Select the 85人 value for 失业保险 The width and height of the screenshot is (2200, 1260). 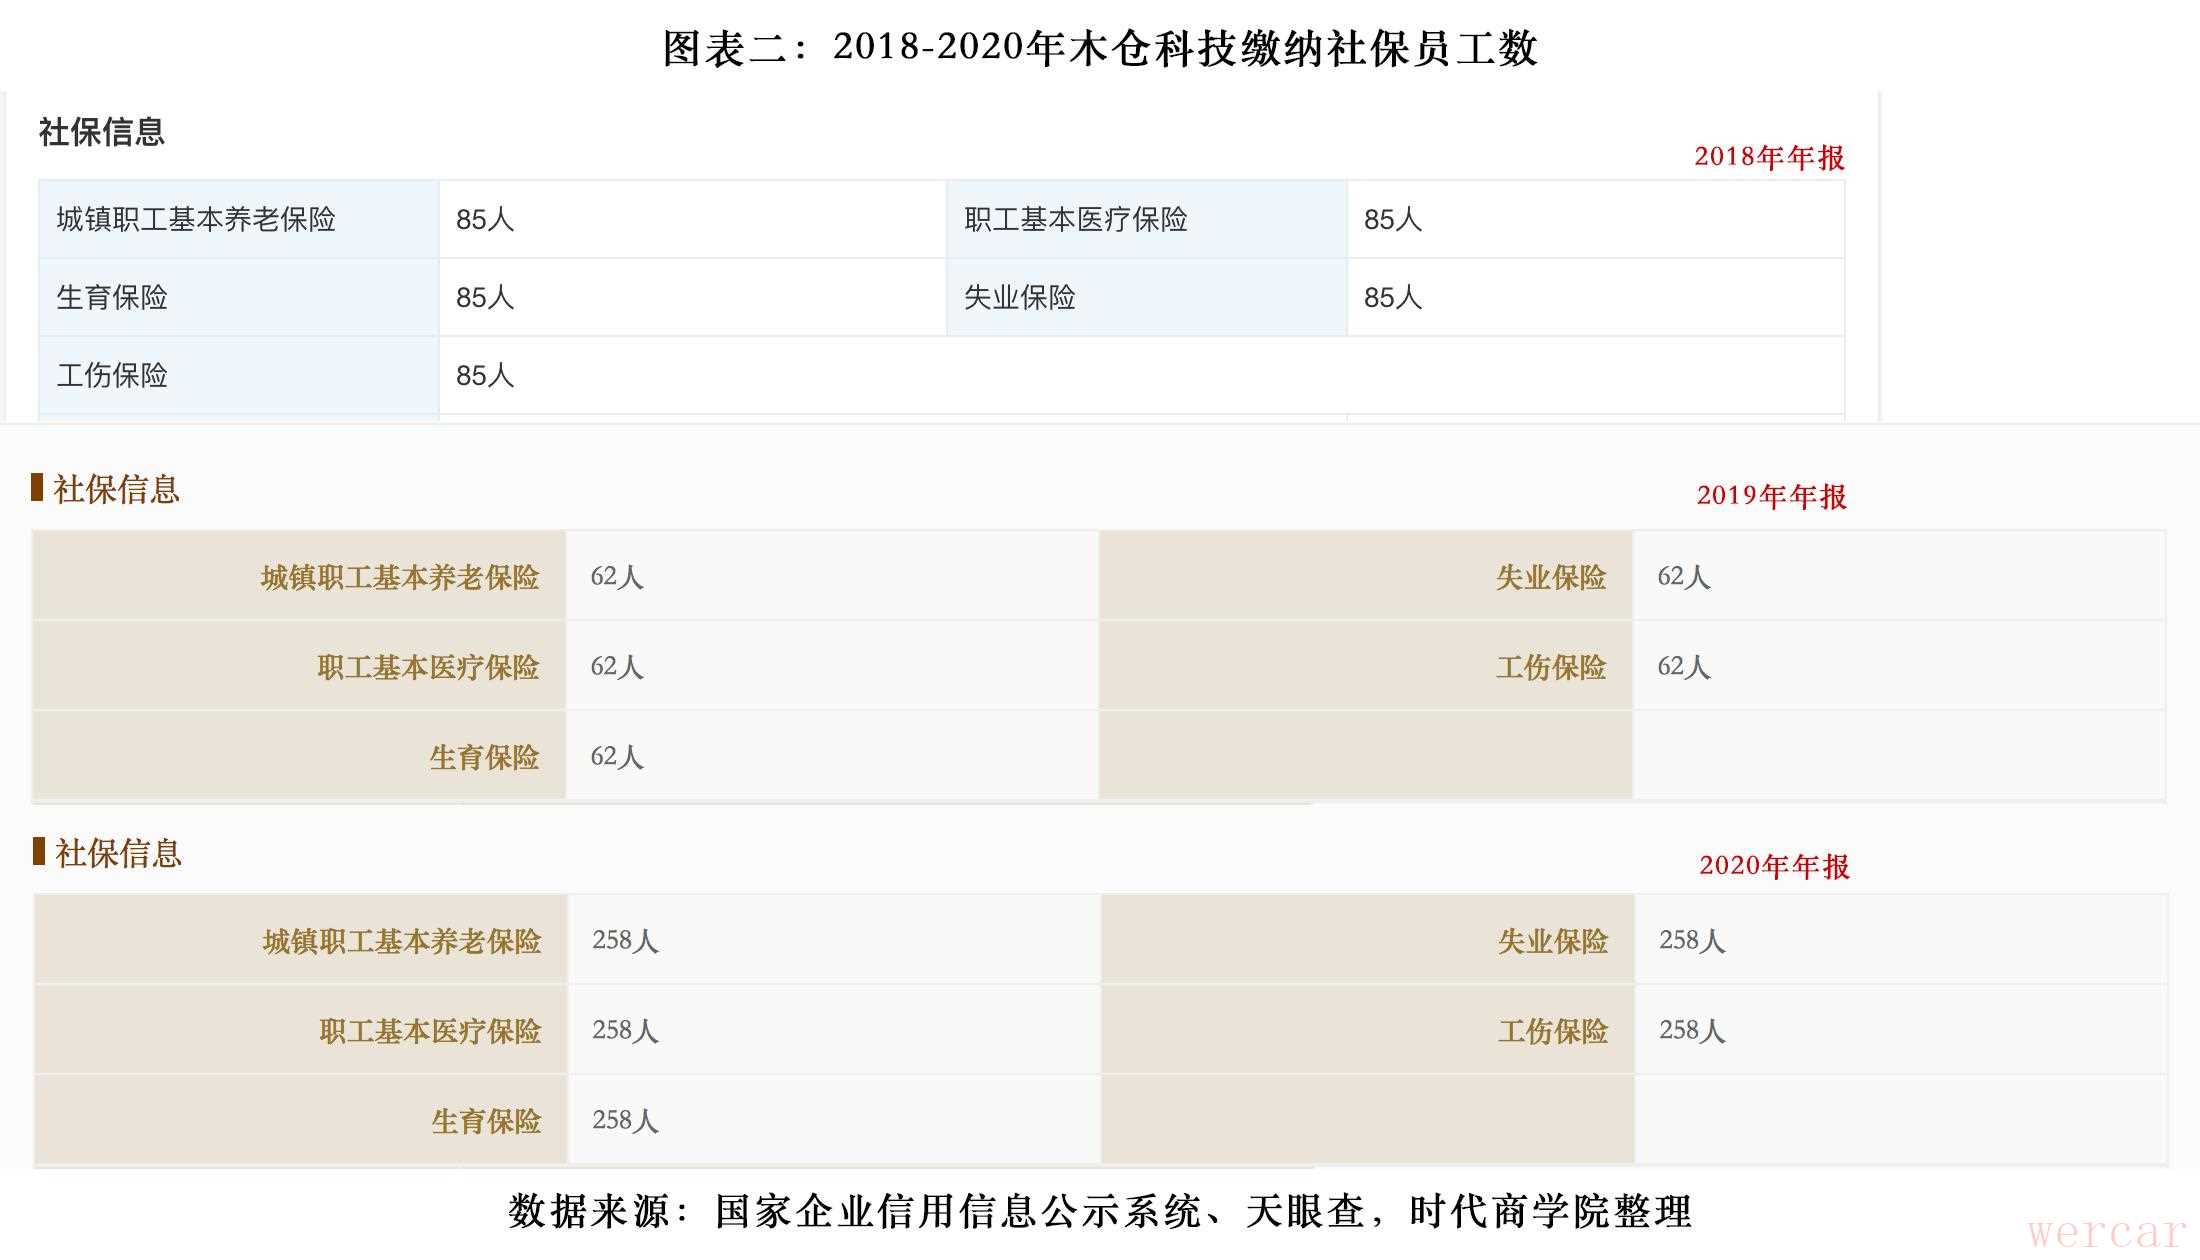point(1393,297)
